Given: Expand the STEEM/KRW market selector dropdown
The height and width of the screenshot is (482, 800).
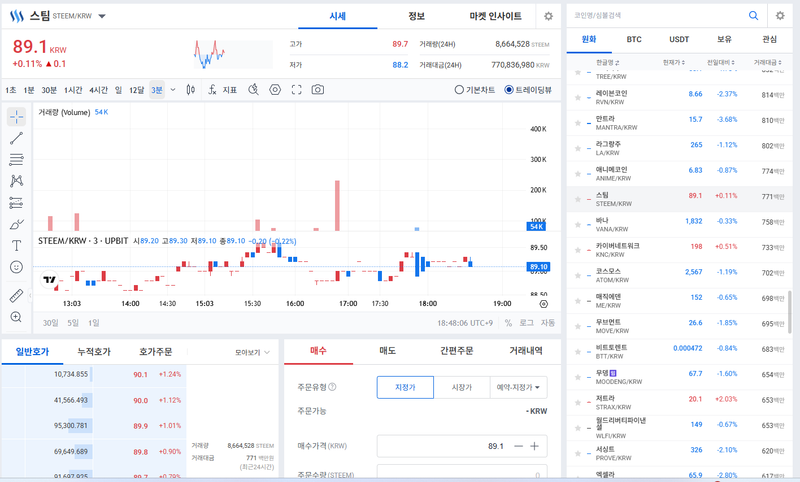Looking at the screenshot, I should click(102, 17).
